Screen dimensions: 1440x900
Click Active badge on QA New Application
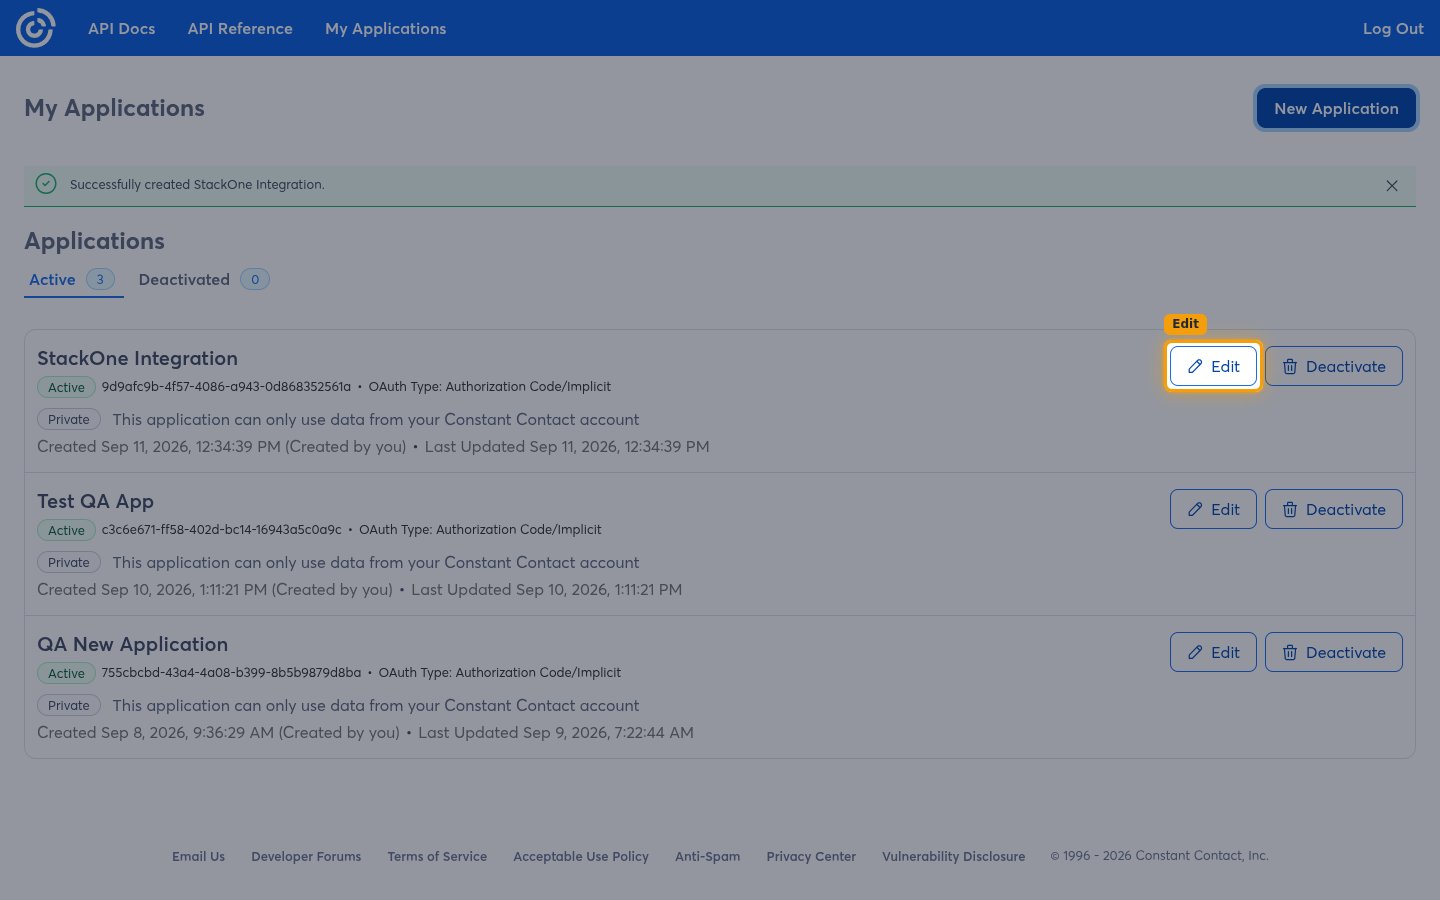tap(66, 673)
